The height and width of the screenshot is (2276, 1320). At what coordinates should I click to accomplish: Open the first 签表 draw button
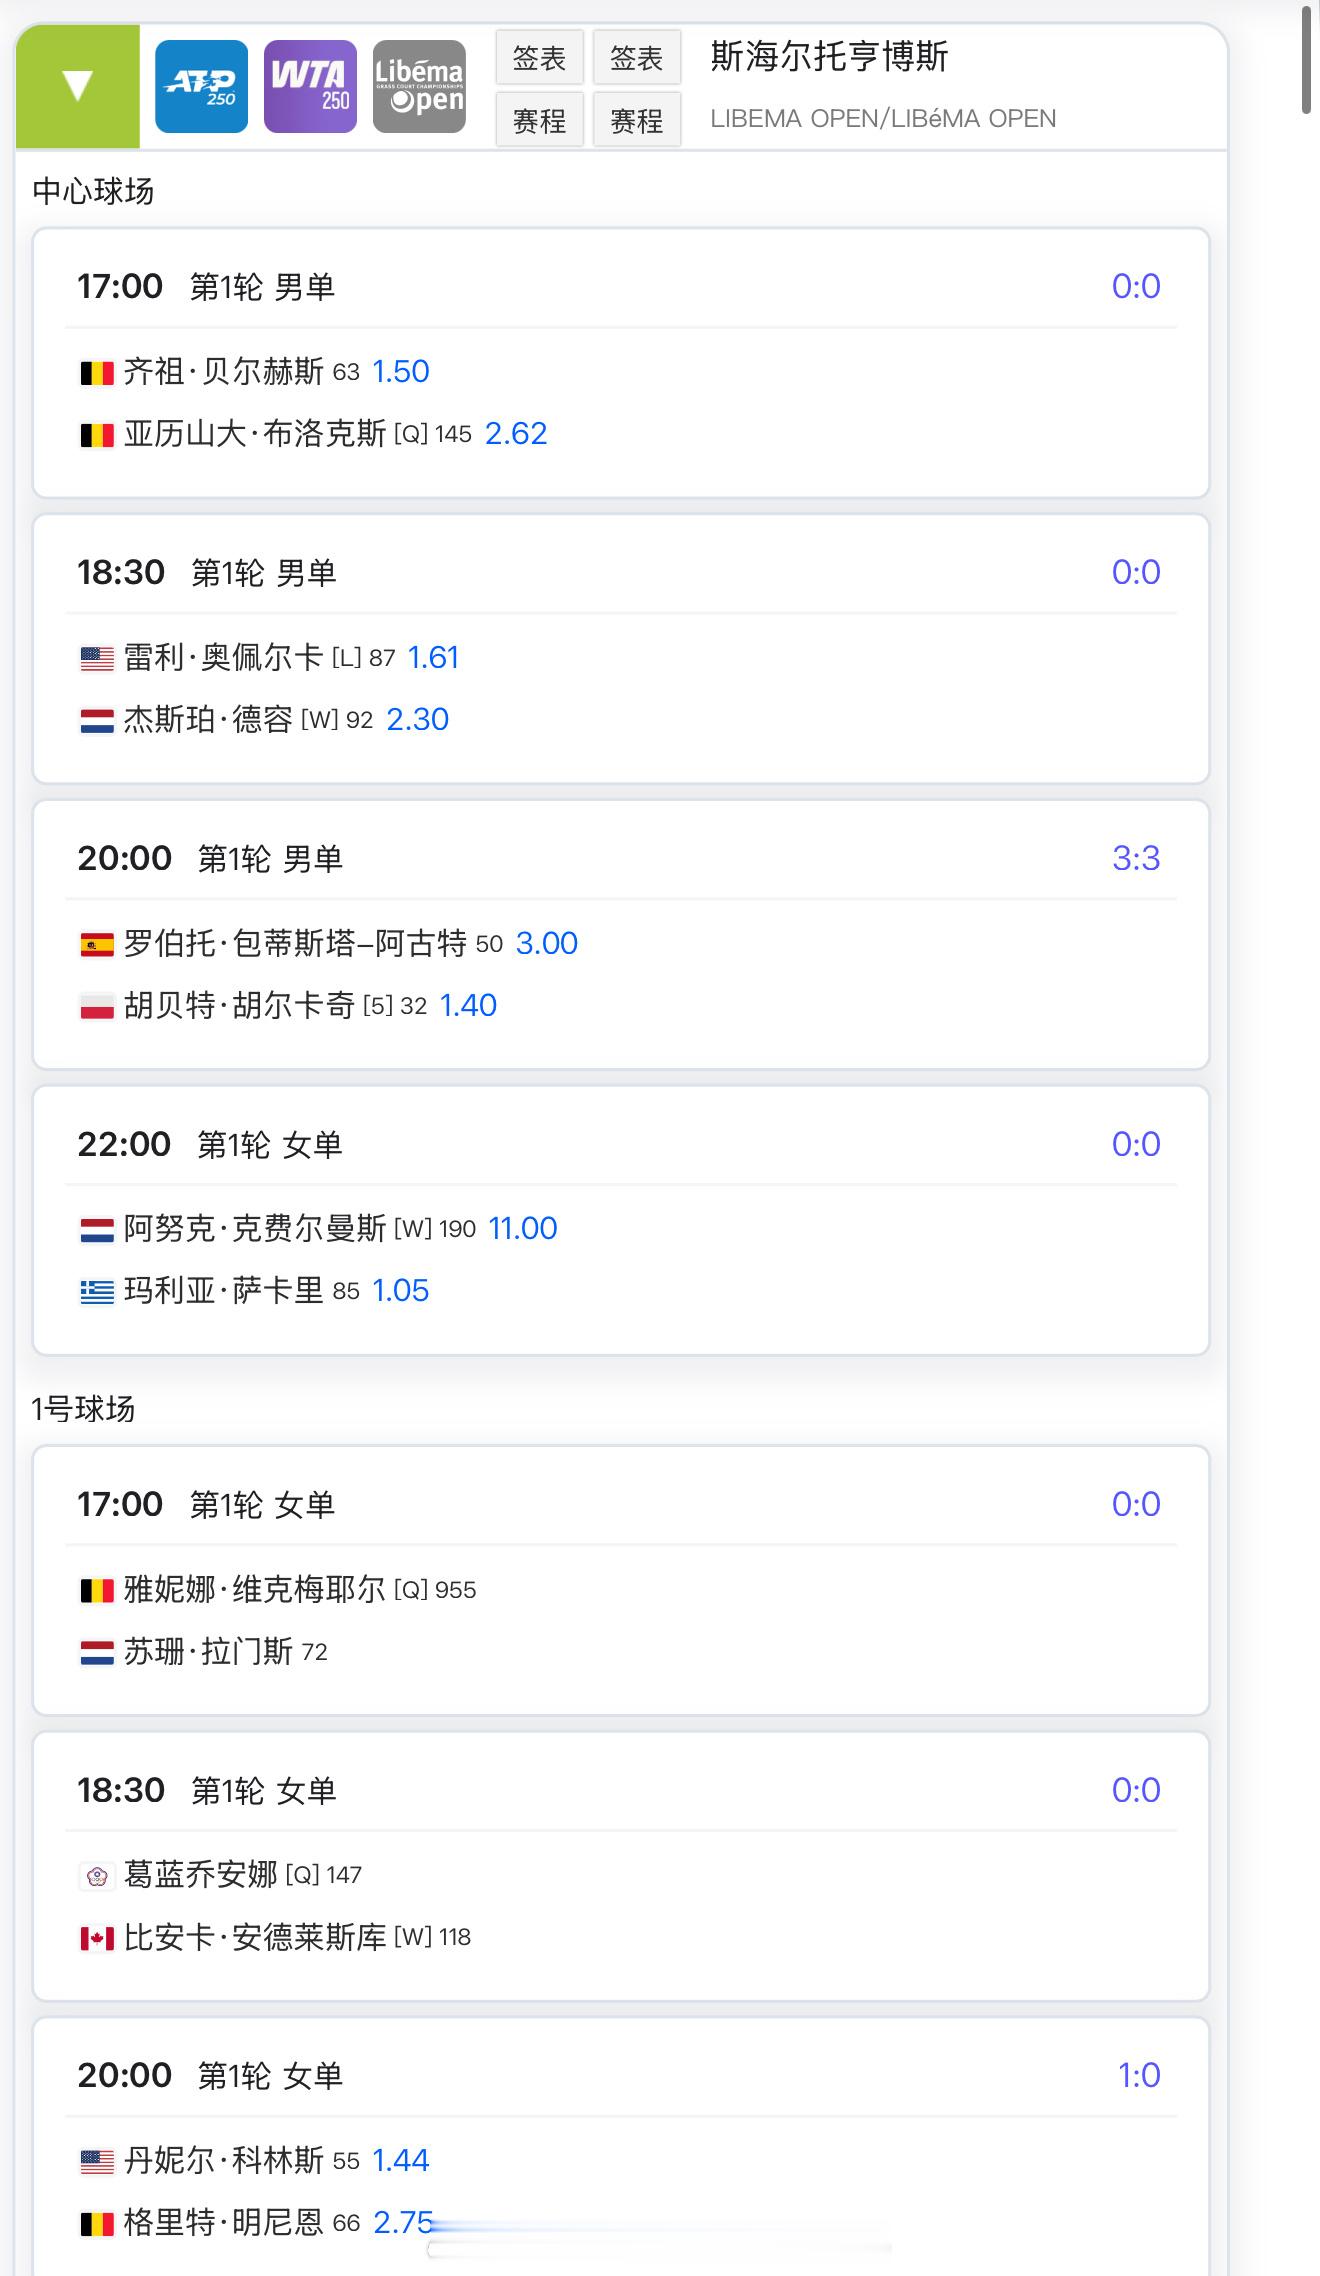coord(539,58)
